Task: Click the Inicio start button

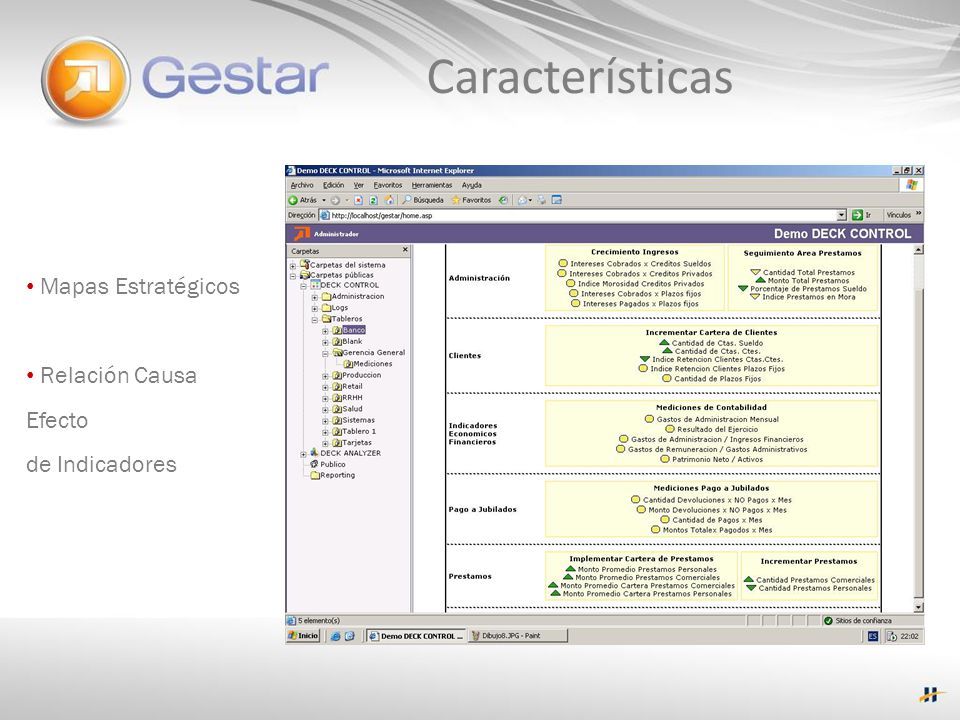Action: [x=304, y=636]
